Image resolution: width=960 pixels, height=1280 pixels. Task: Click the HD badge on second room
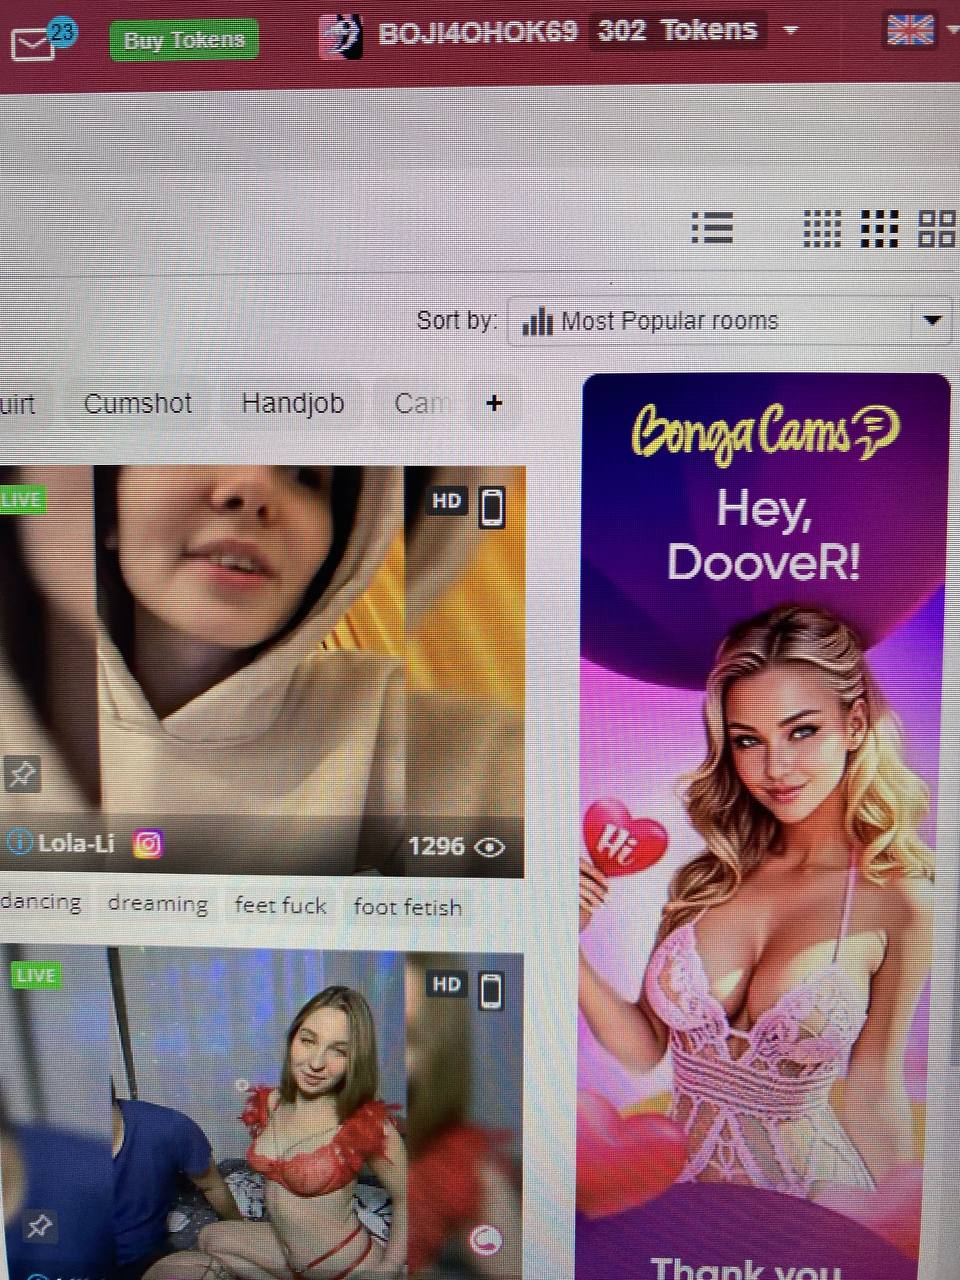coord(447,985)
